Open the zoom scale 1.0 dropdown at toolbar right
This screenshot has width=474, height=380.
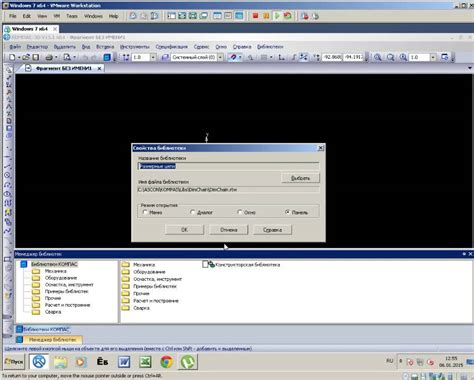coord(433,57)
